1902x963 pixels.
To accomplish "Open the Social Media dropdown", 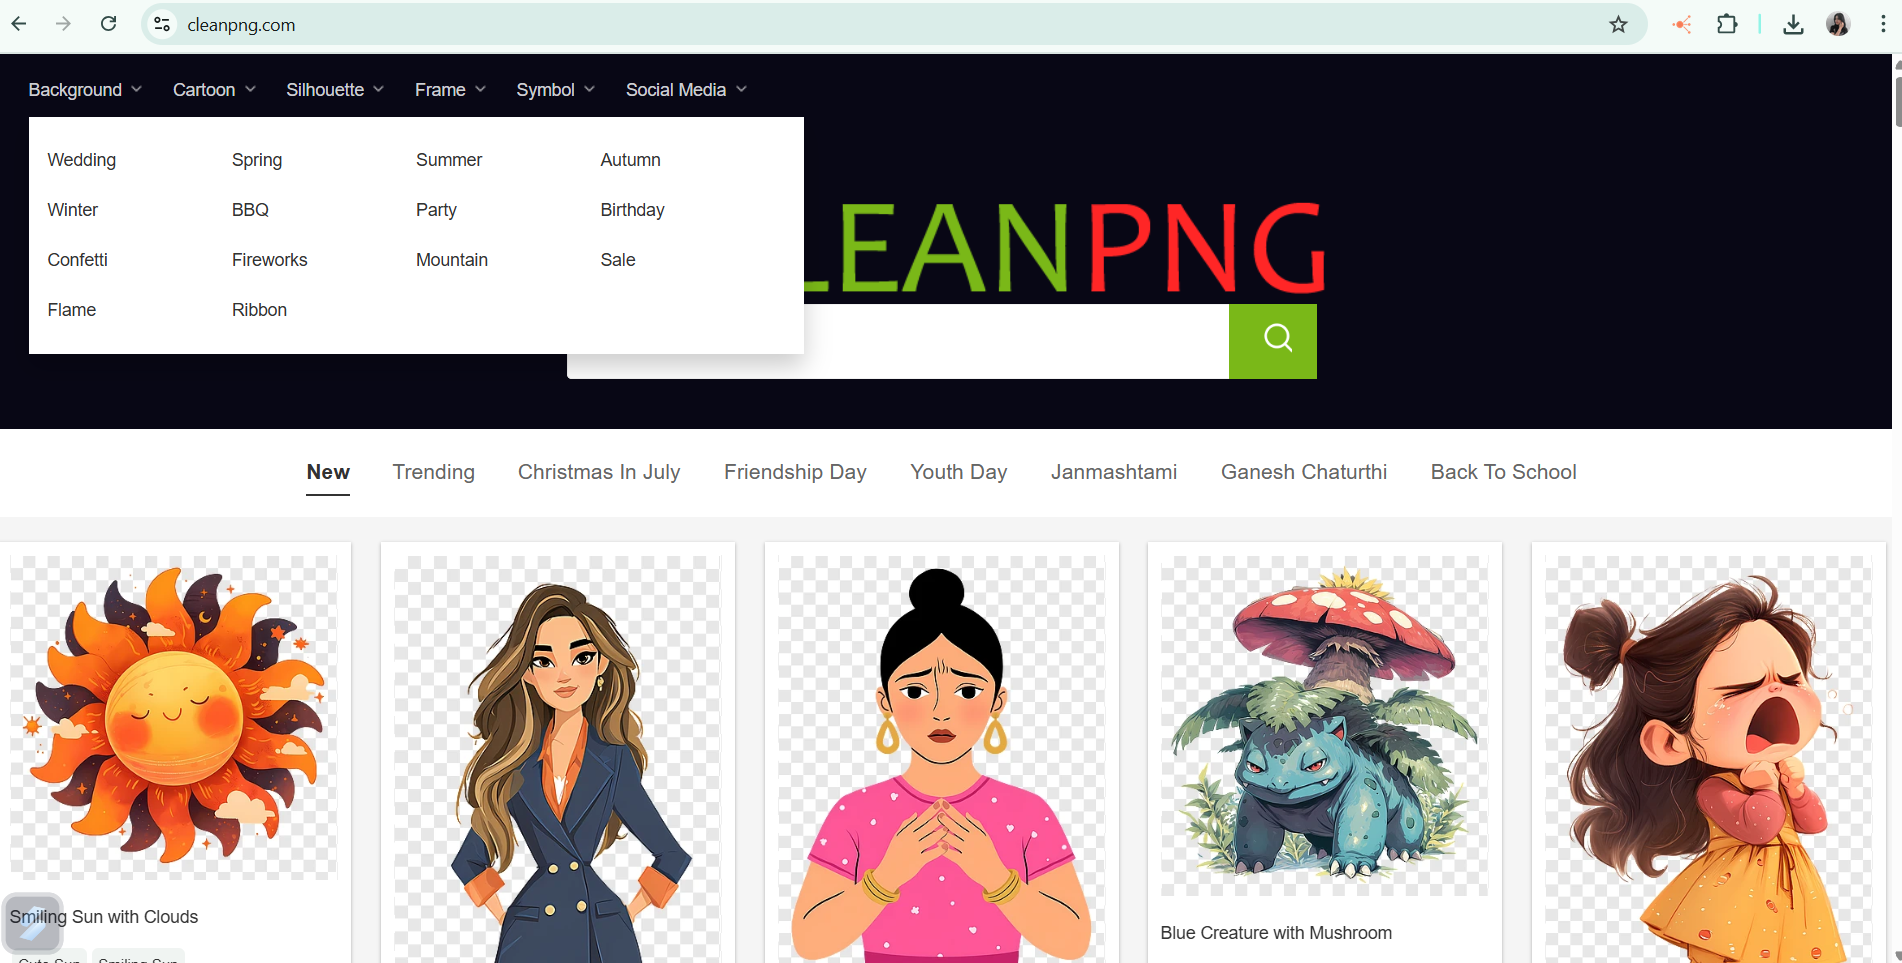I will pyautogui.click(x=686, y=90).
